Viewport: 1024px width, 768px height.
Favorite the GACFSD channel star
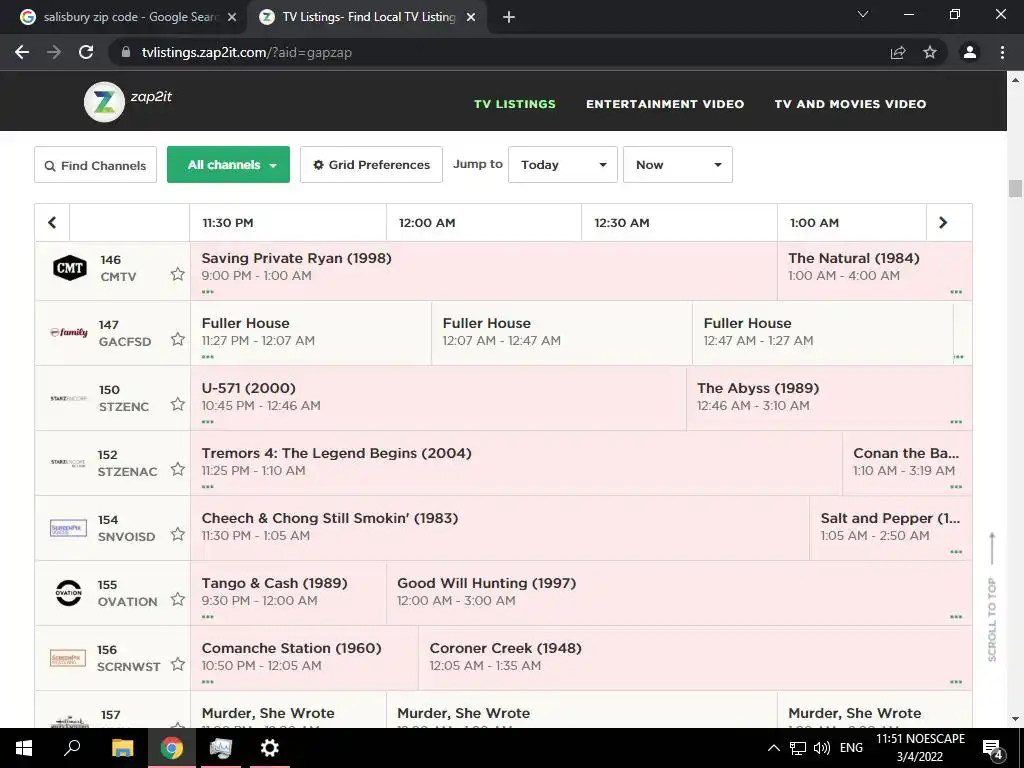coord(178,339)
